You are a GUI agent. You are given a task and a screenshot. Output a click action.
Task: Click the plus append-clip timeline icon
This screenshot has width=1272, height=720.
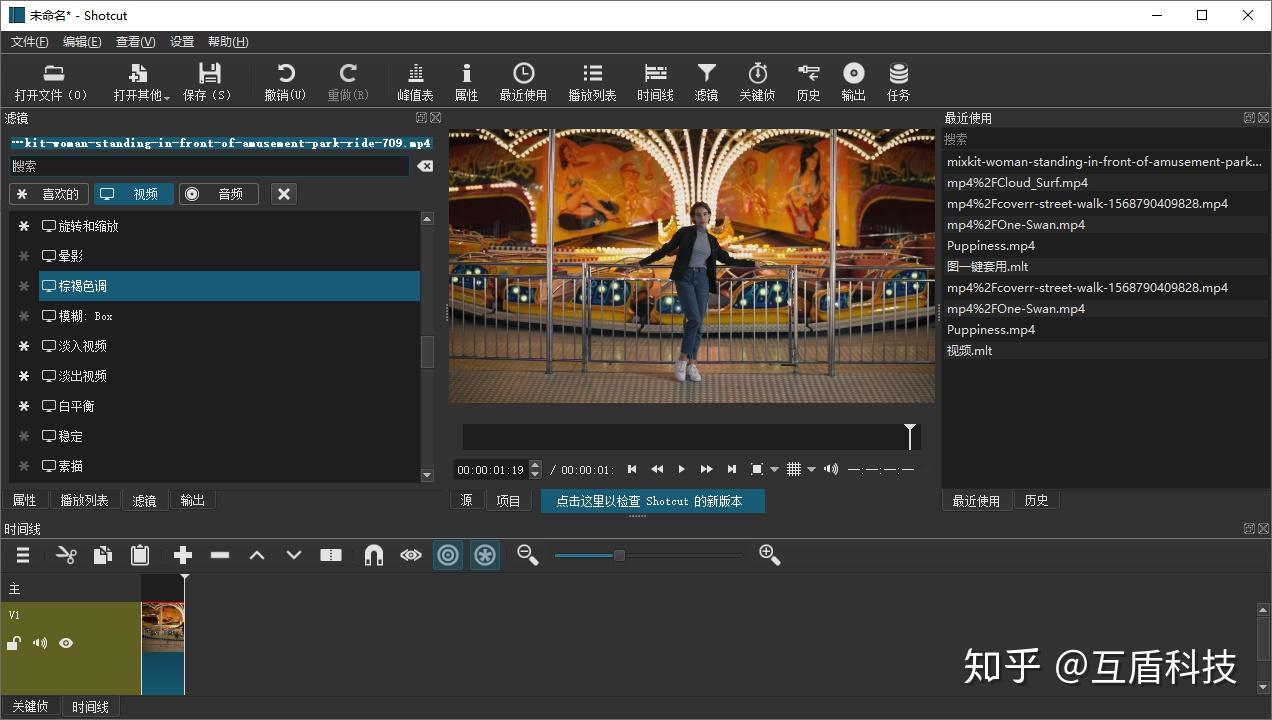(x=183, y=555)
